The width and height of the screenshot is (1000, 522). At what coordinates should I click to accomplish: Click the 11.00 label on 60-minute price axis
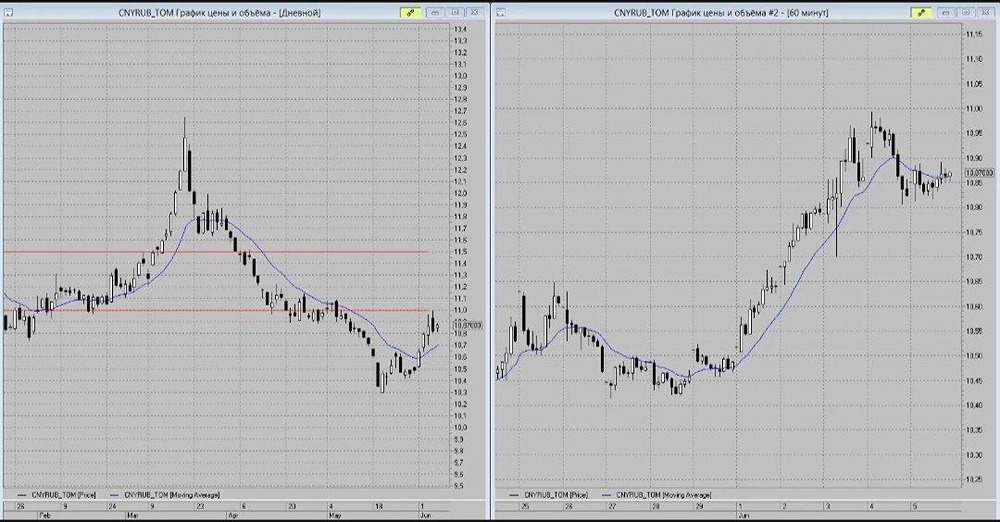click(973, 108)
